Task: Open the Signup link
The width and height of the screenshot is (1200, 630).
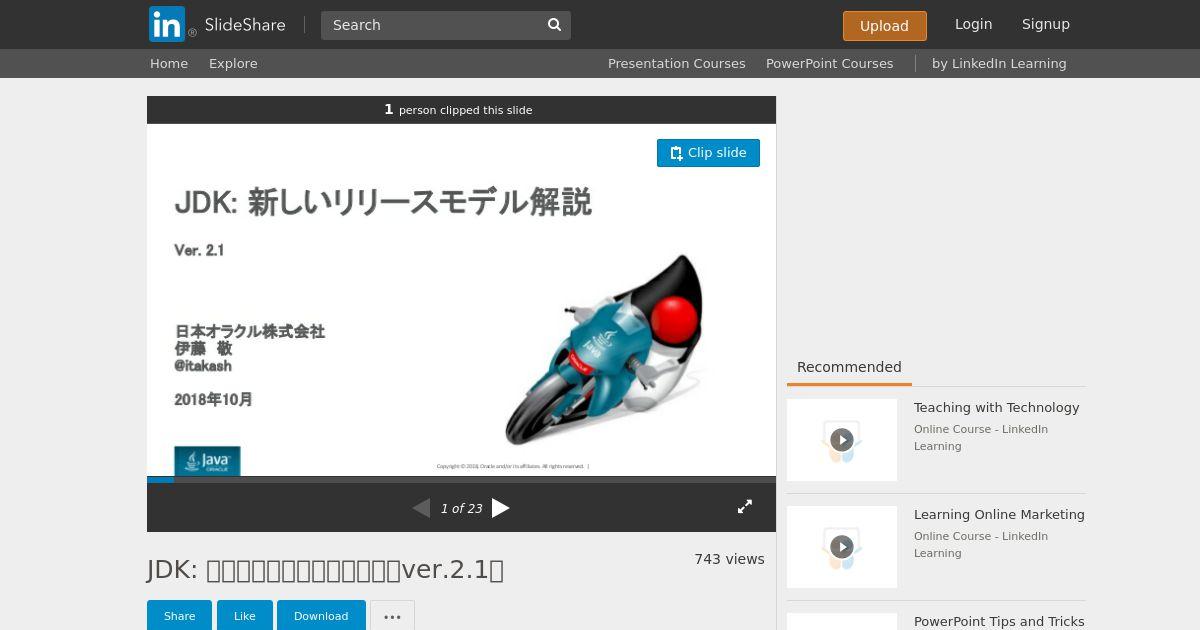Action: [1046, 24]
